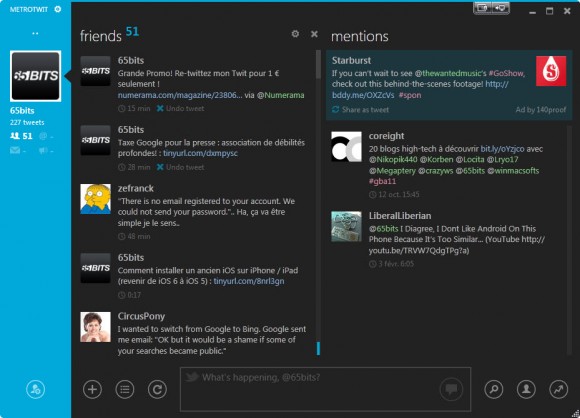580x418 pixels.
Task: Click the add column plus button
Action: (x=92, y=389)
